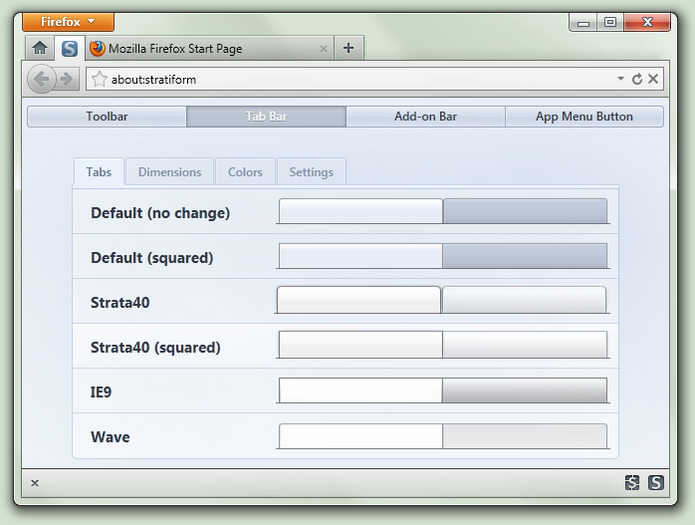Choose the Strata40 tab style preview
Image resolution: width=695 pixels, height=525 pixels.
tap(442, 301)
